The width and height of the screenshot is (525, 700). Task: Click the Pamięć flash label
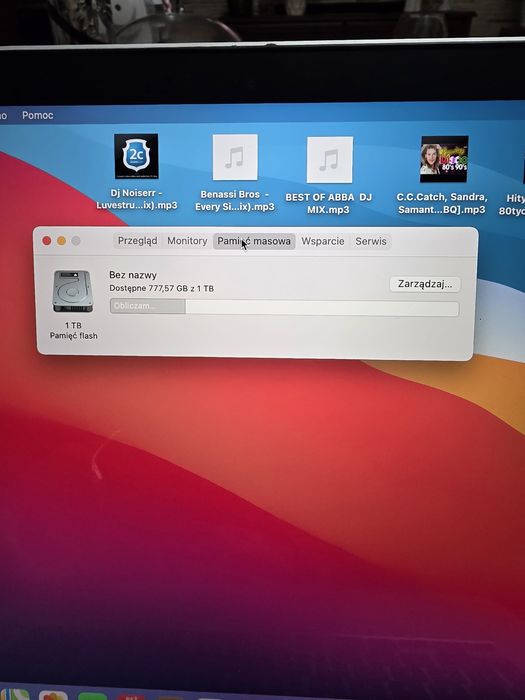(73, 336)
